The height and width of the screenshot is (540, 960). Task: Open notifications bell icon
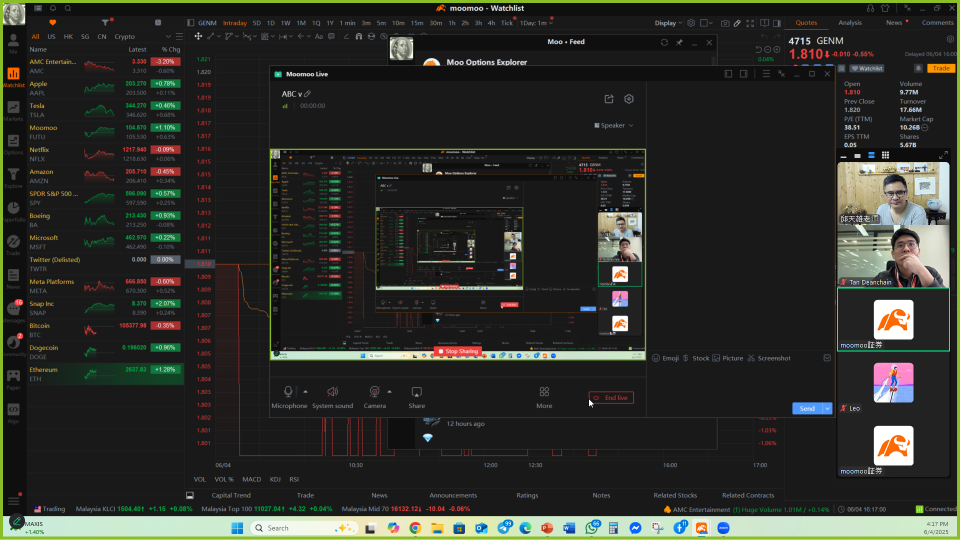(x=53, y=8)
